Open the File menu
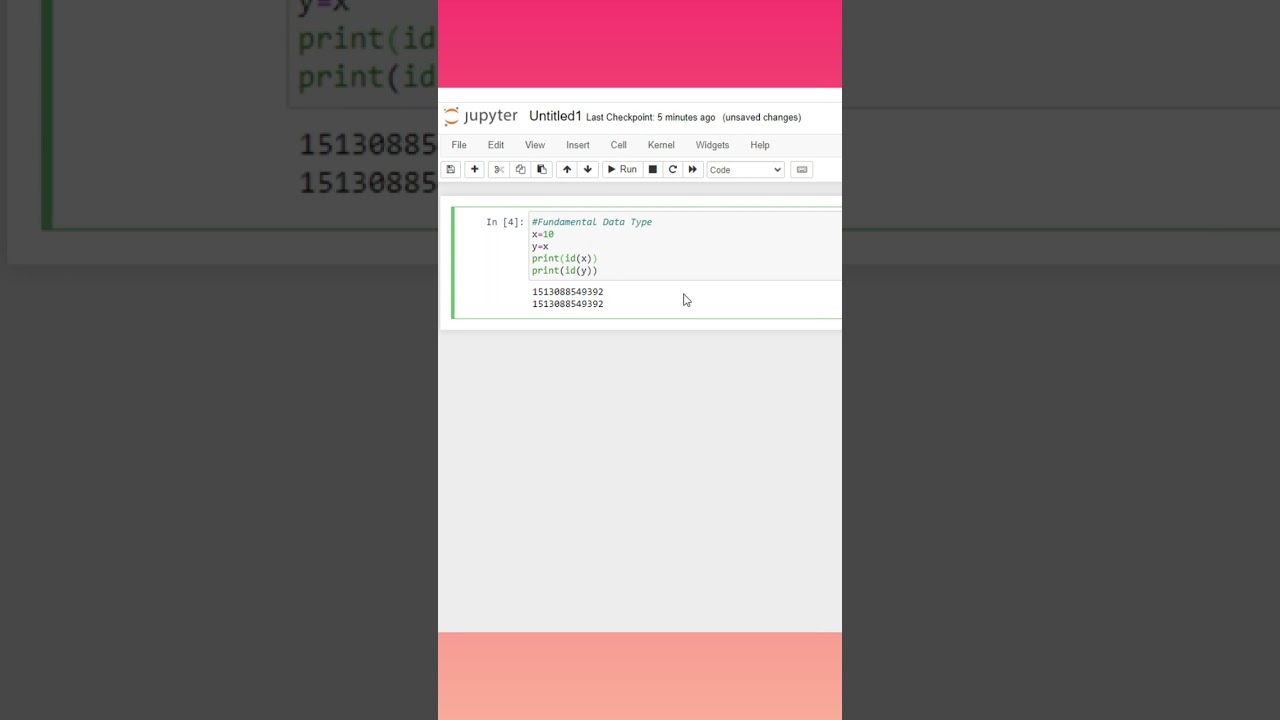The width and height of the screenshot is (1280, 720). click(459, 145)
